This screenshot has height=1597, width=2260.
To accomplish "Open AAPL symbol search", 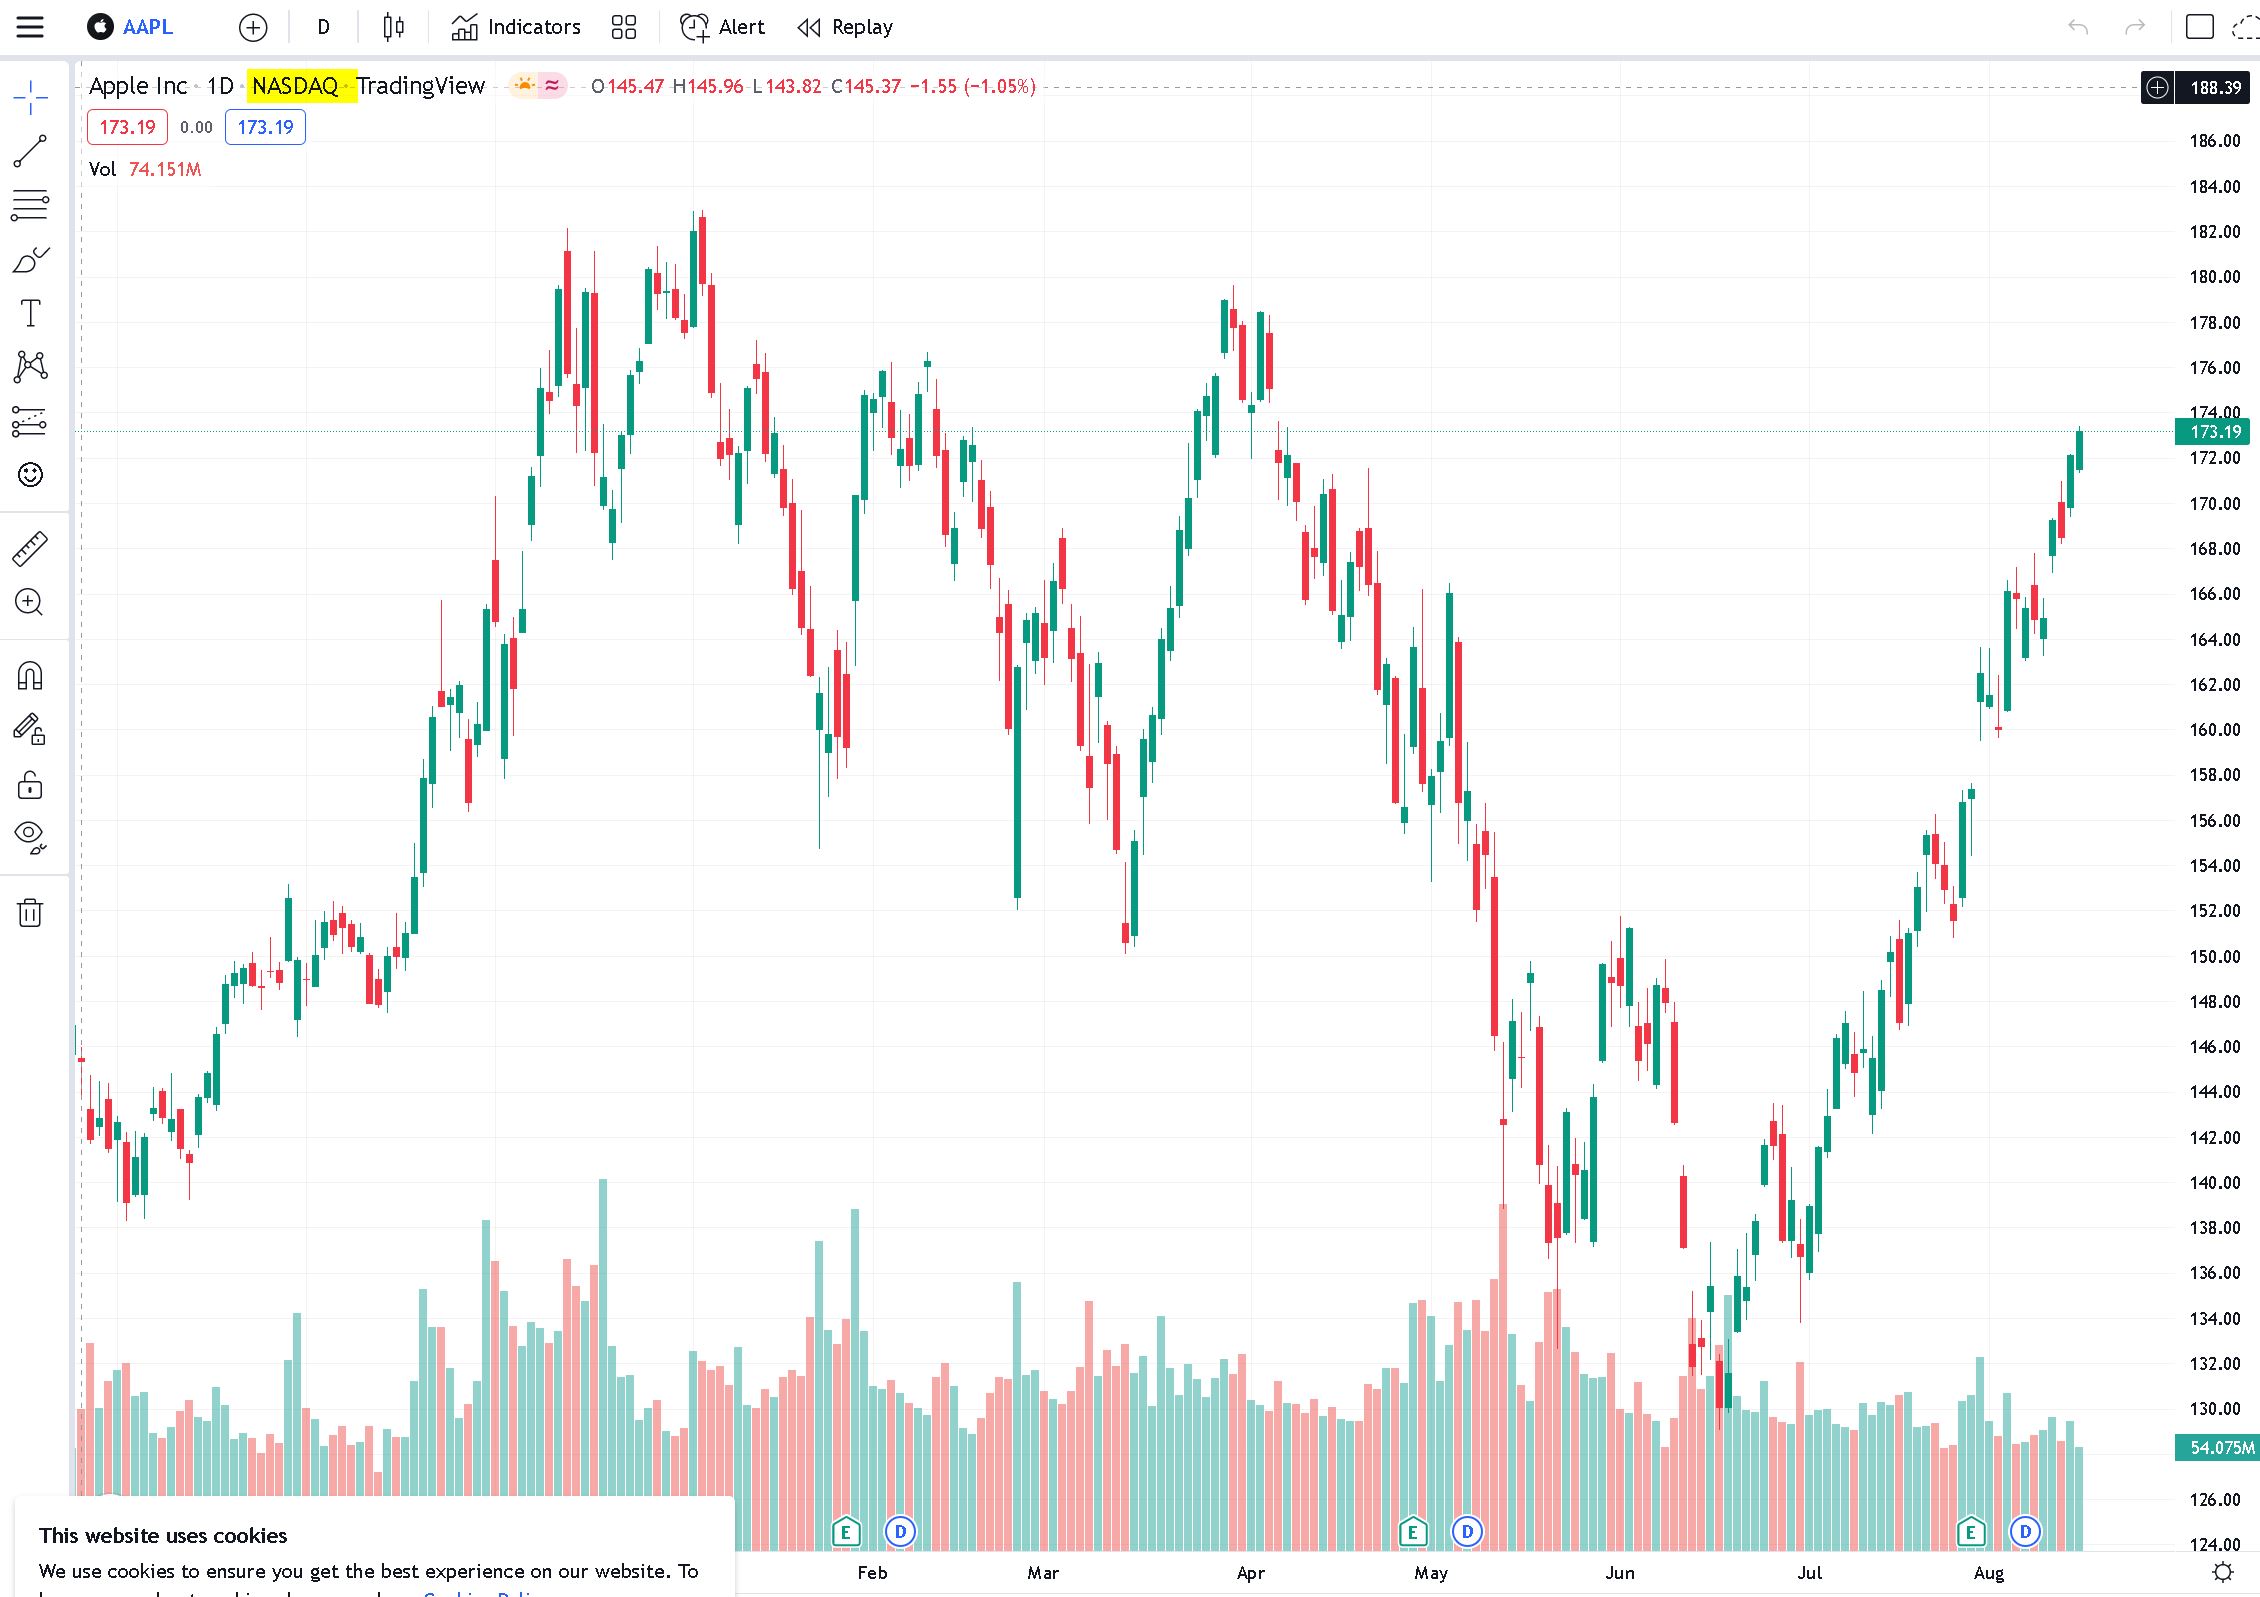I will 131,27.
